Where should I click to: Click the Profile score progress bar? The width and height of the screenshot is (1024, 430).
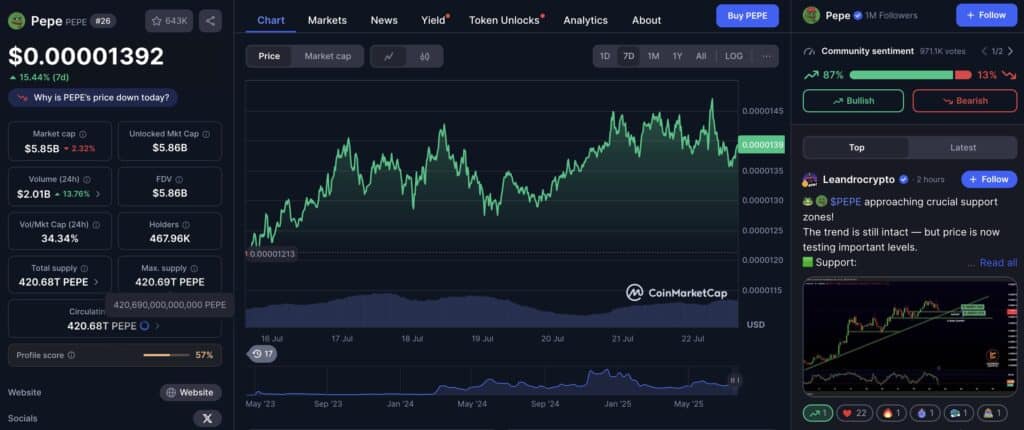pos(166,355)
